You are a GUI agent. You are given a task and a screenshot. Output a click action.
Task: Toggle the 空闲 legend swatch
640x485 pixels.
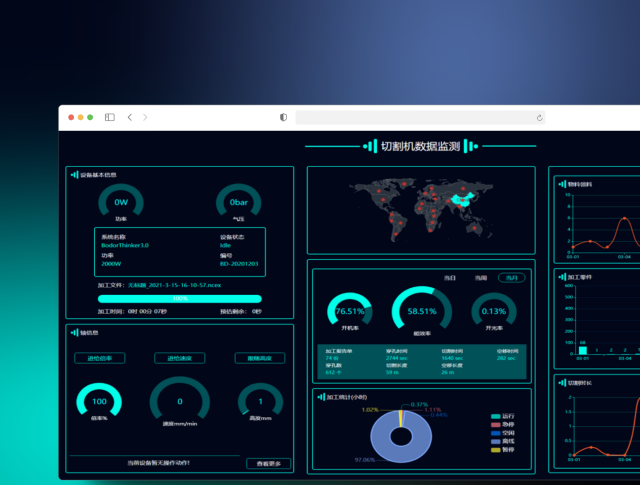coord(496,433)
